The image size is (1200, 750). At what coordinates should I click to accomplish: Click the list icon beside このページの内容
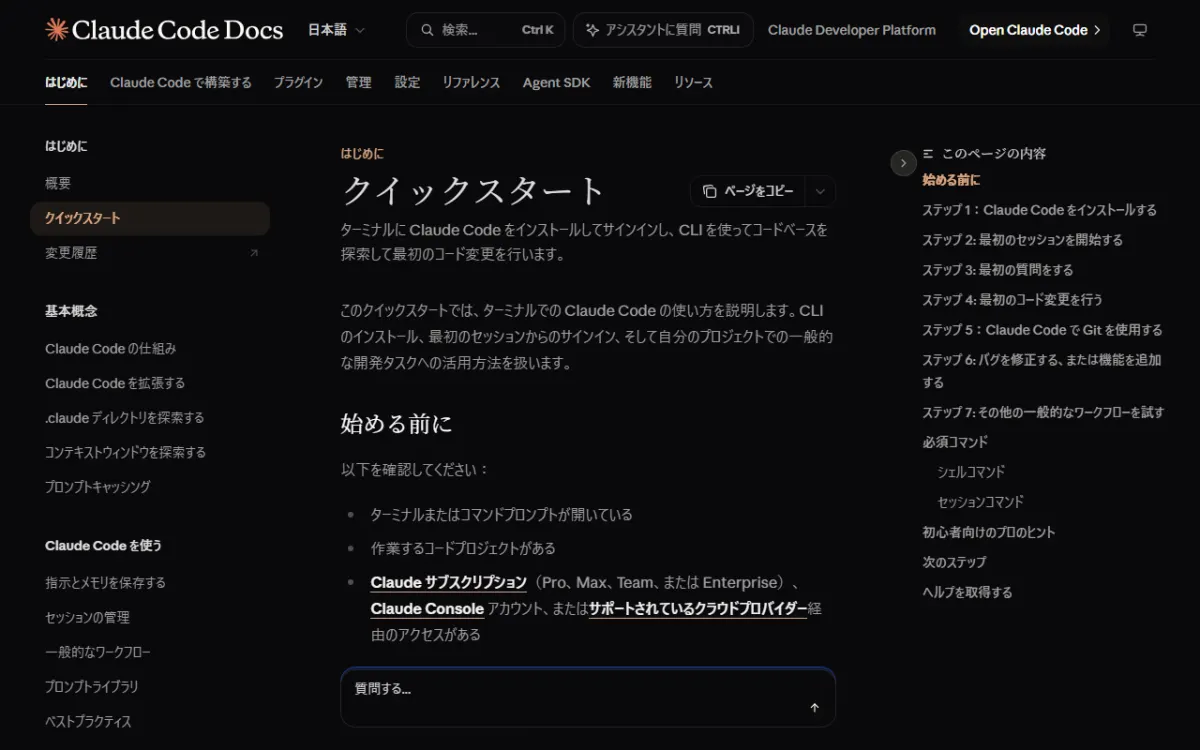coord(928,154)
